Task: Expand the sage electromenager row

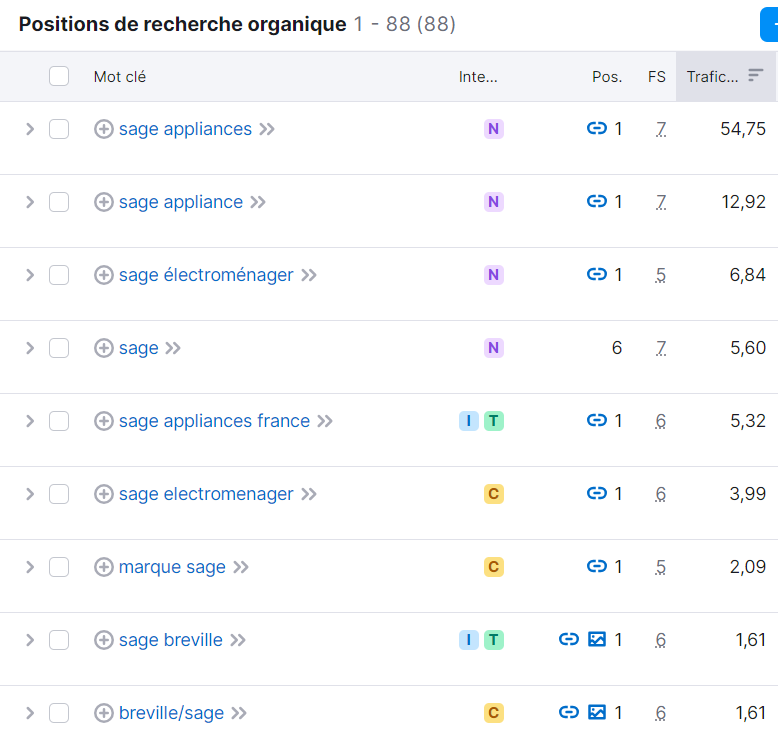Action: pos(30,494)
